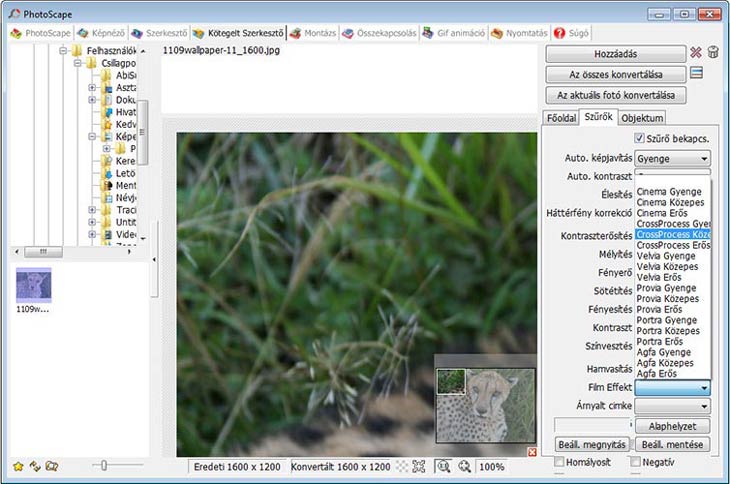This screenshot has width=730, height=484.
Task: Switch to the Objektum tab
Action: (x=642, y=118)
